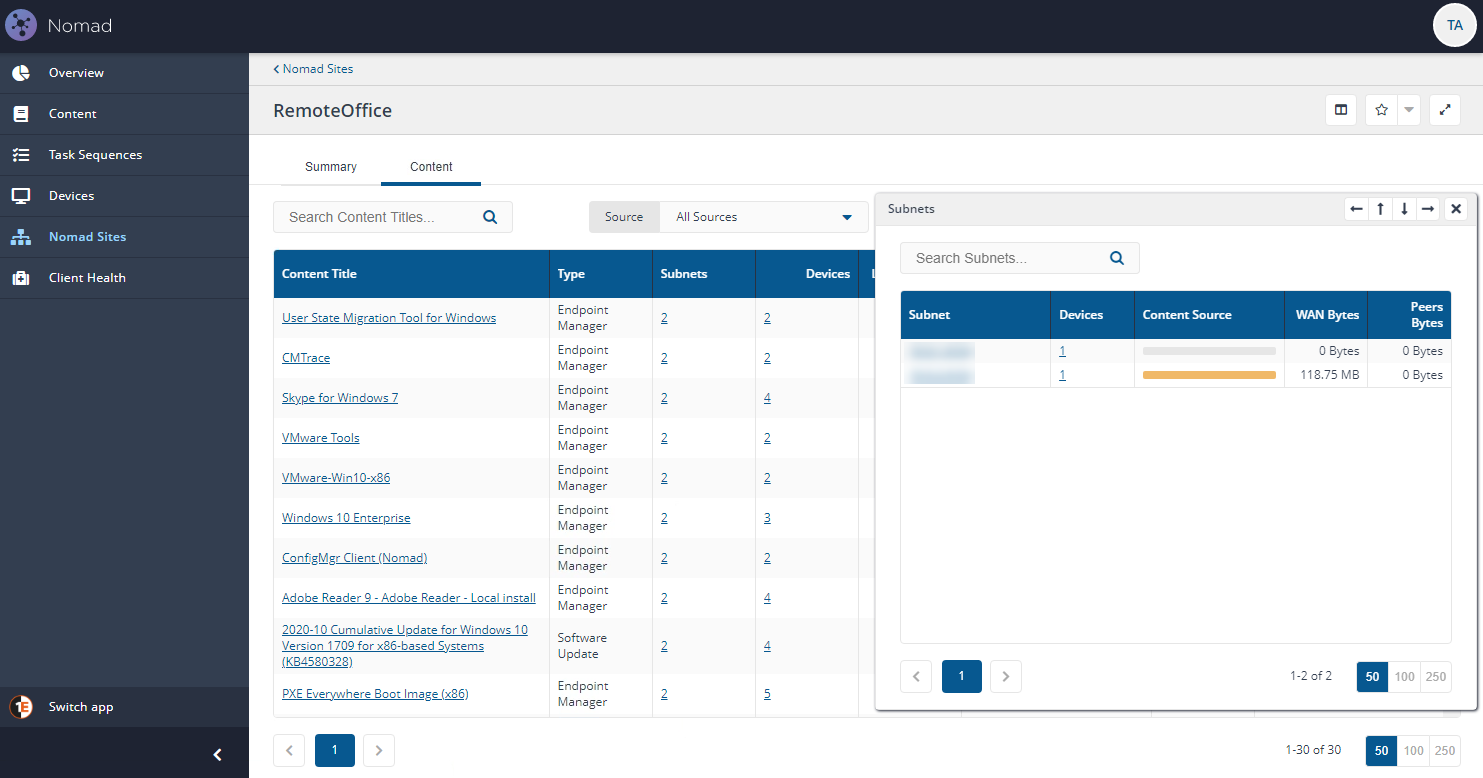The width and height of the screenshot is (1483, 778).
Task: Open Devices in the sidebar
Action: [124, 196]
